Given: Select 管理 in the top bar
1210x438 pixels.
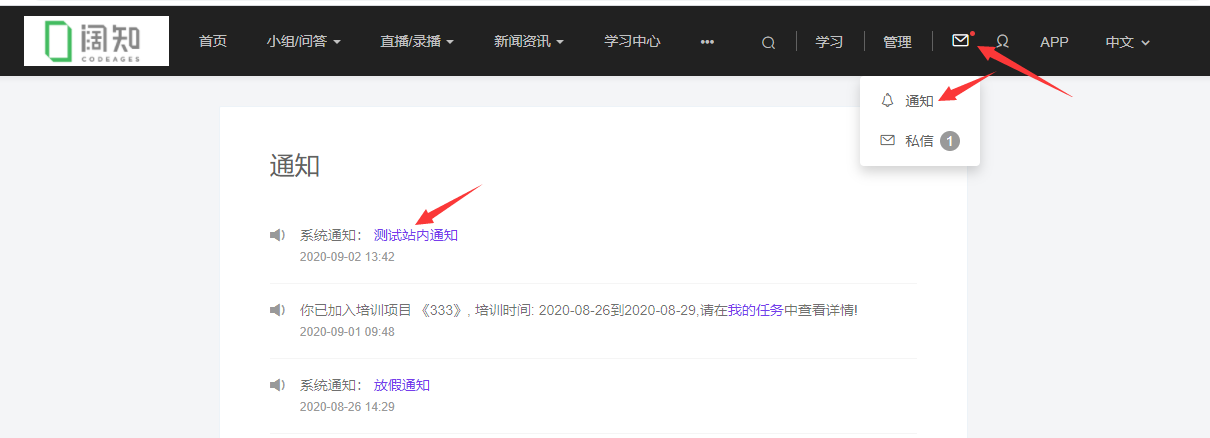Looking at the screenshot, I should click(x=897, y=42).
